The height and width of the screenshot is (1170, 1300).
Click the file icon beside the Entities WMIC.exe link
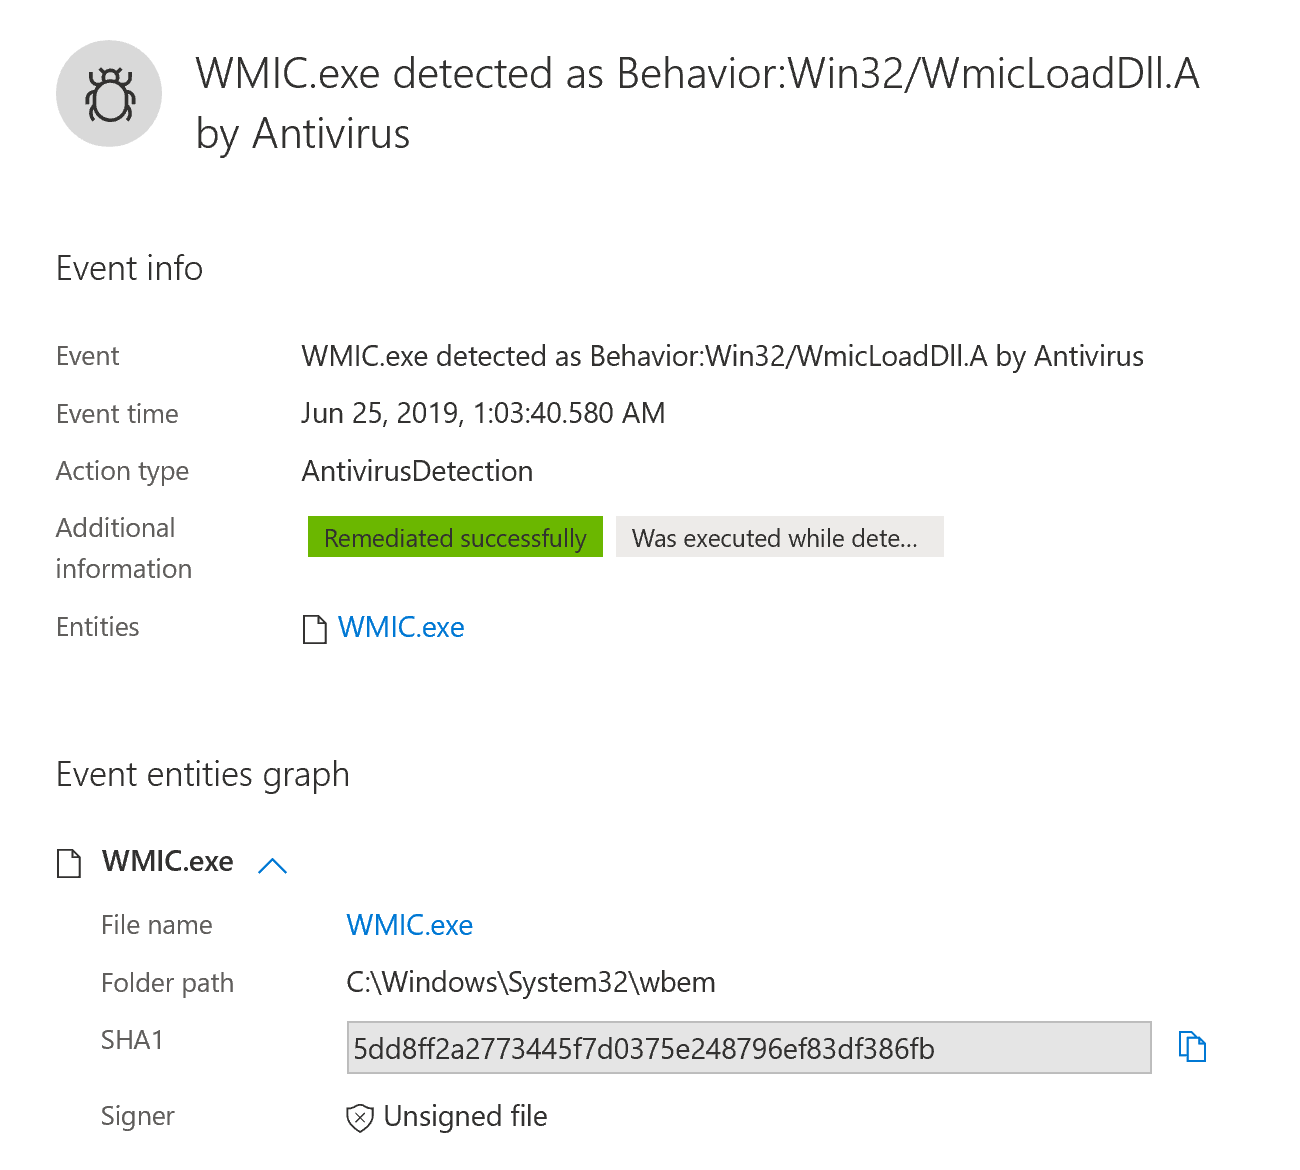point(315,629)
